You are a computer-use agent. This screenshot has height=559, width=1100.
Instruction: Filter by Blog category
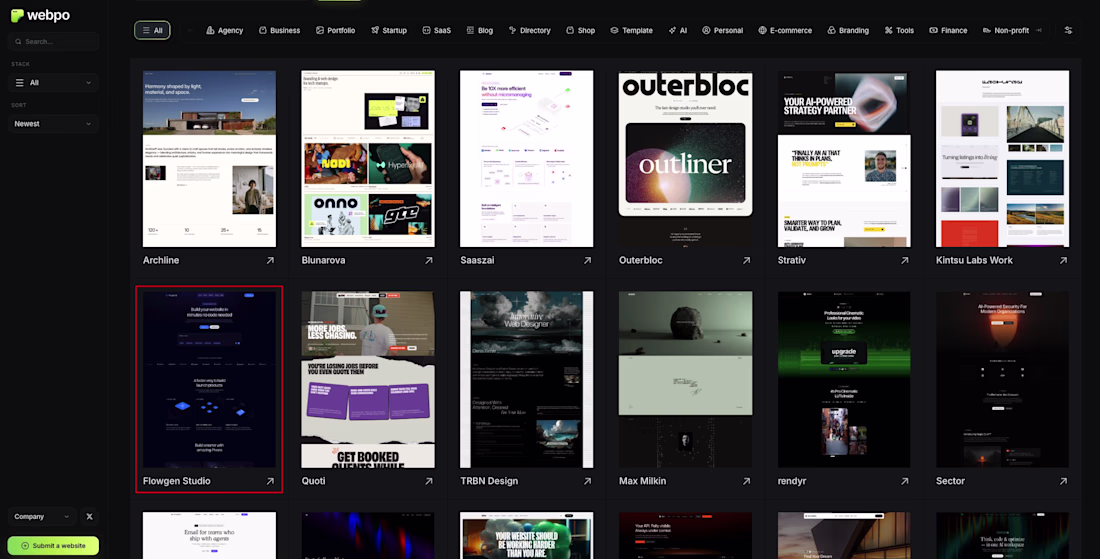click(x=480, y=30)
